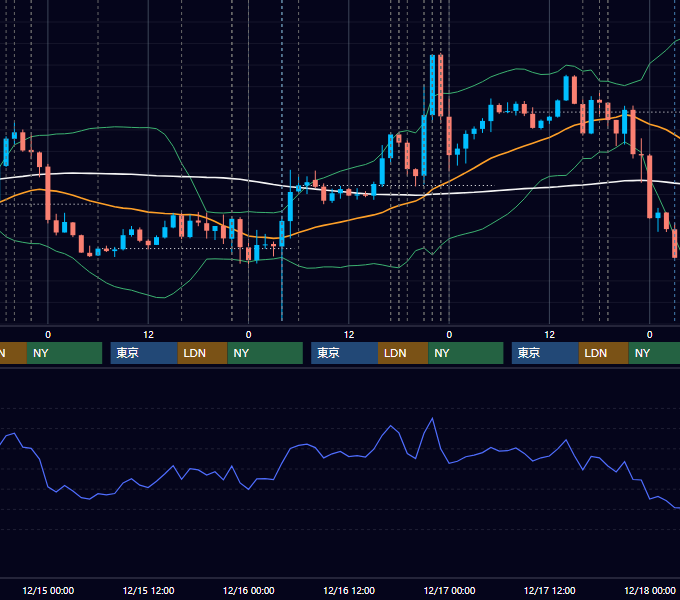
Task: Click hour marker 0 above 12/15 00:00
Action: click(x=48, y=335)
